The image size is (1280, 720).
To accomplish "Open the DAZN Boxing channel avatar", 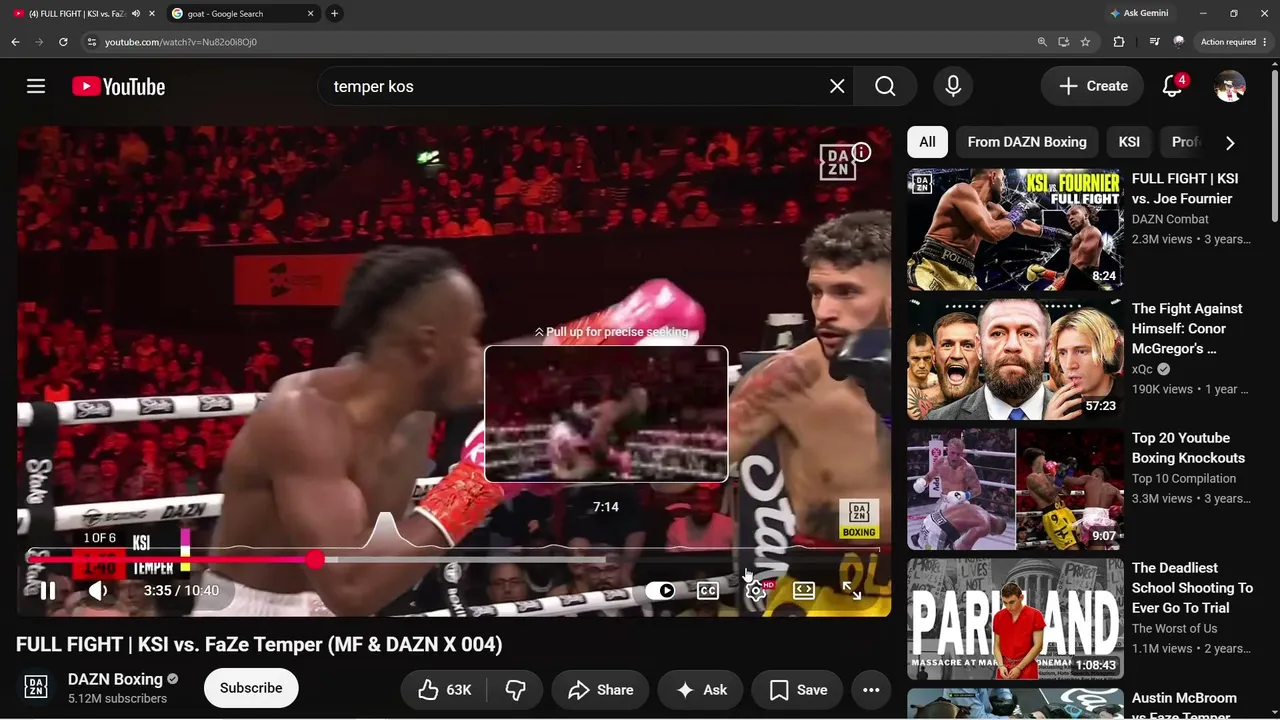I will (x=36, y=688).
